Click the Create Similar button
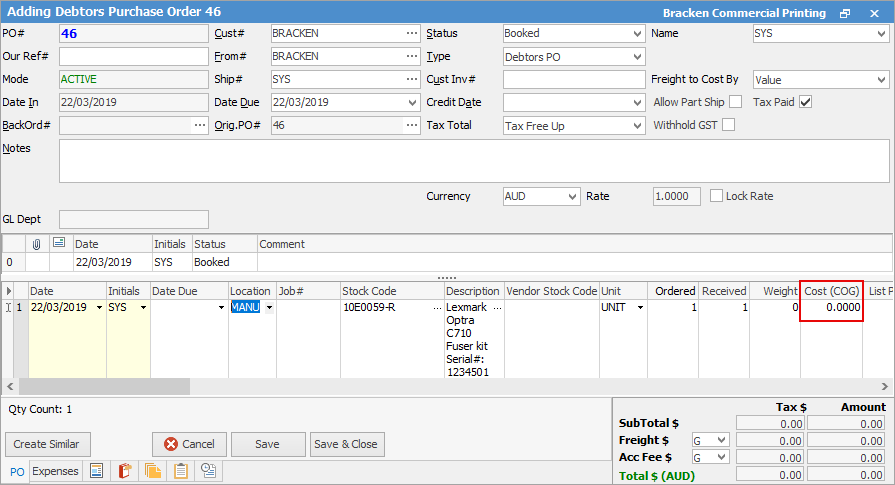Screen dimensions: 895x485 point(46,444)
